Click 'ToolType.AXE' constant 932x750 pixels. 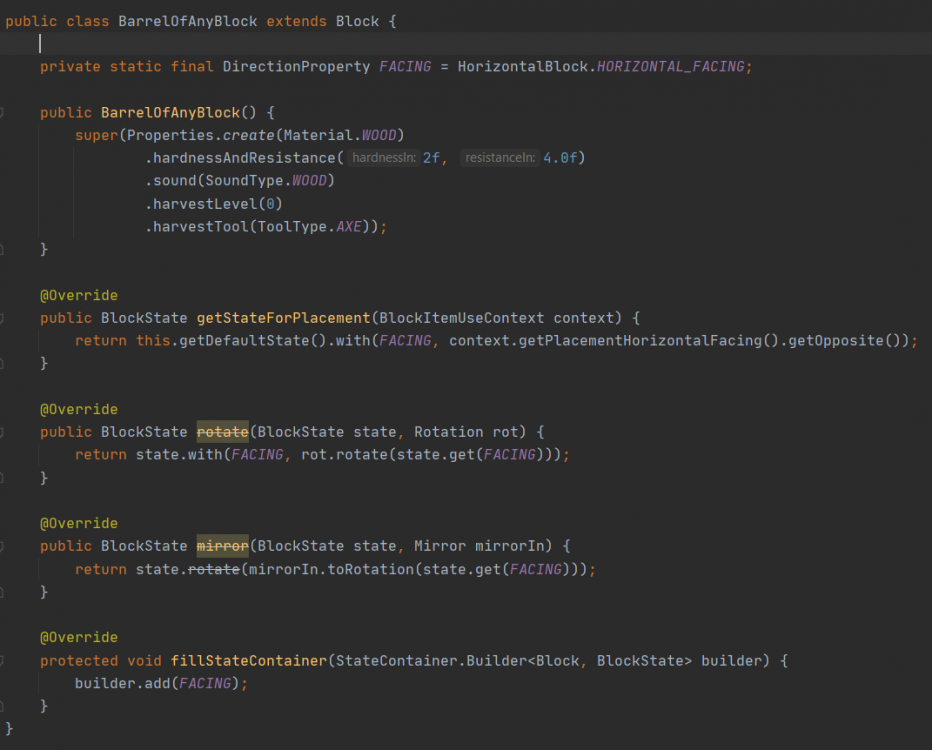click(x=310, y=226)
